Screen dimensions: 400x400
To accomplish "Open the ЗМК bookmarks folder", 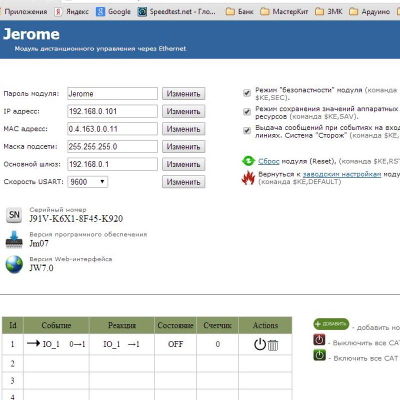I will point(329,12).
